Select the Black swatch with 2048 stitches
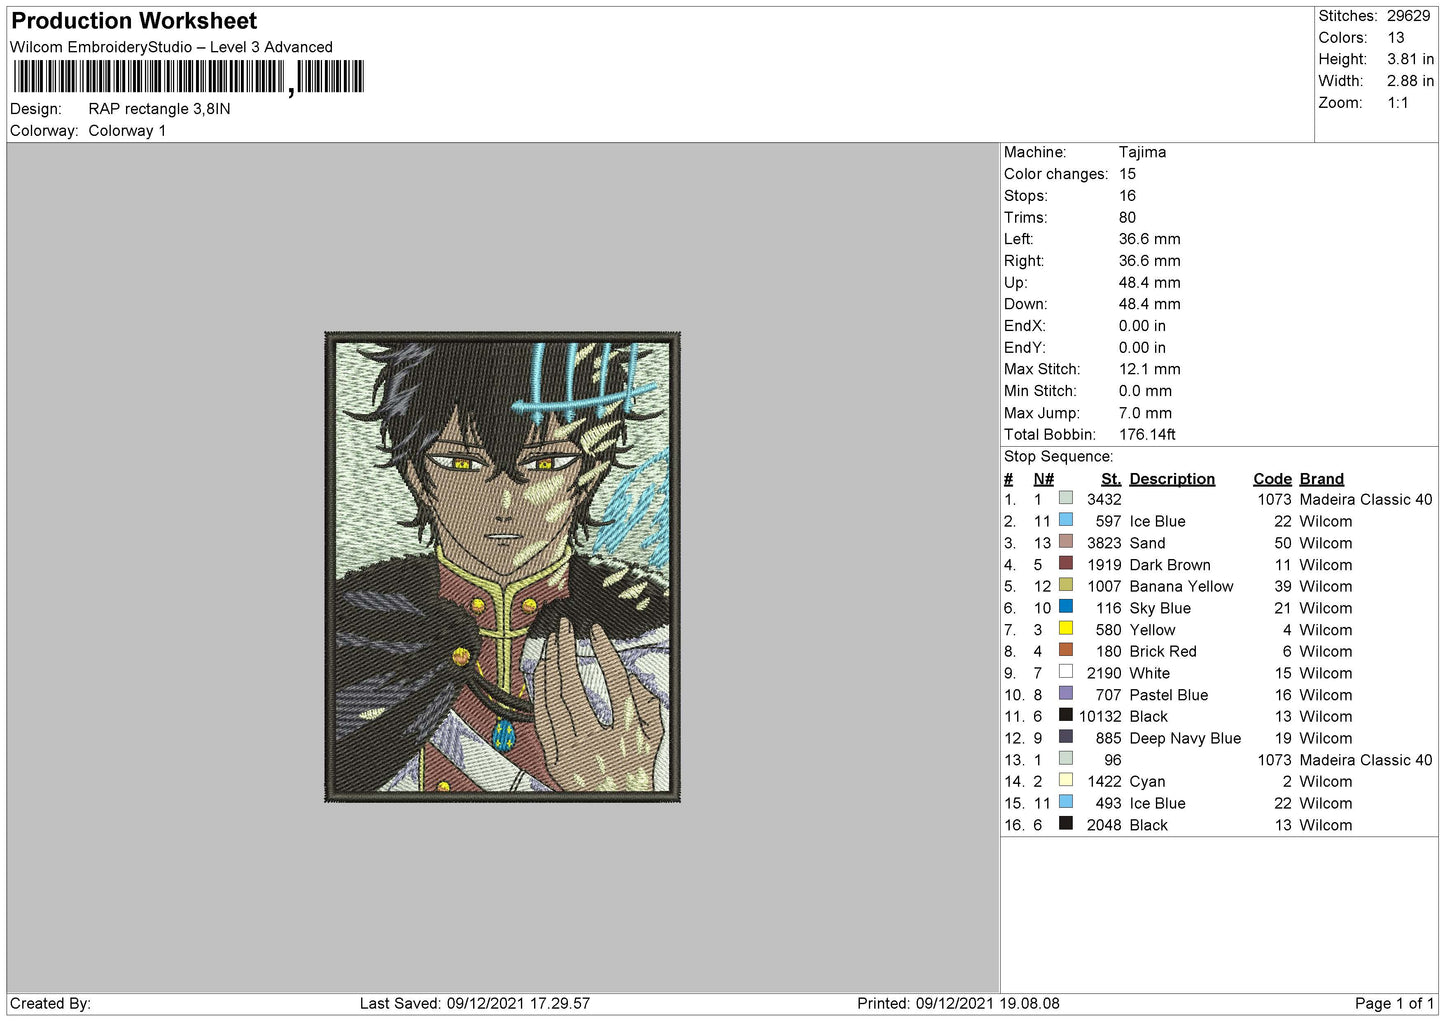Viewport: 1445px width, 1021px height. (x=1066, y=824)
